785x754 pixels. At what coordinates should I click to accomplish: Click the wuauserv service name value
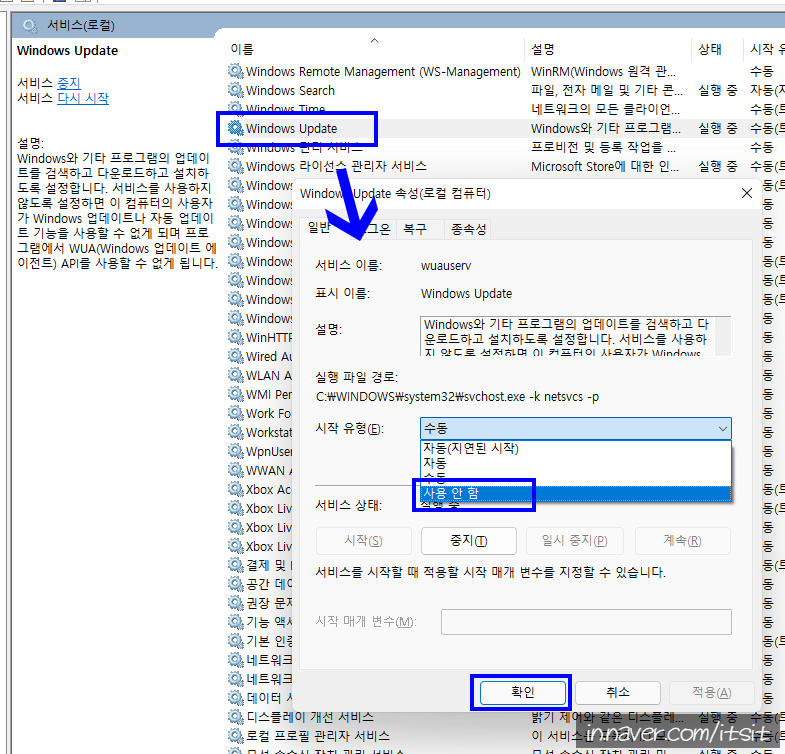pos(446,266)
